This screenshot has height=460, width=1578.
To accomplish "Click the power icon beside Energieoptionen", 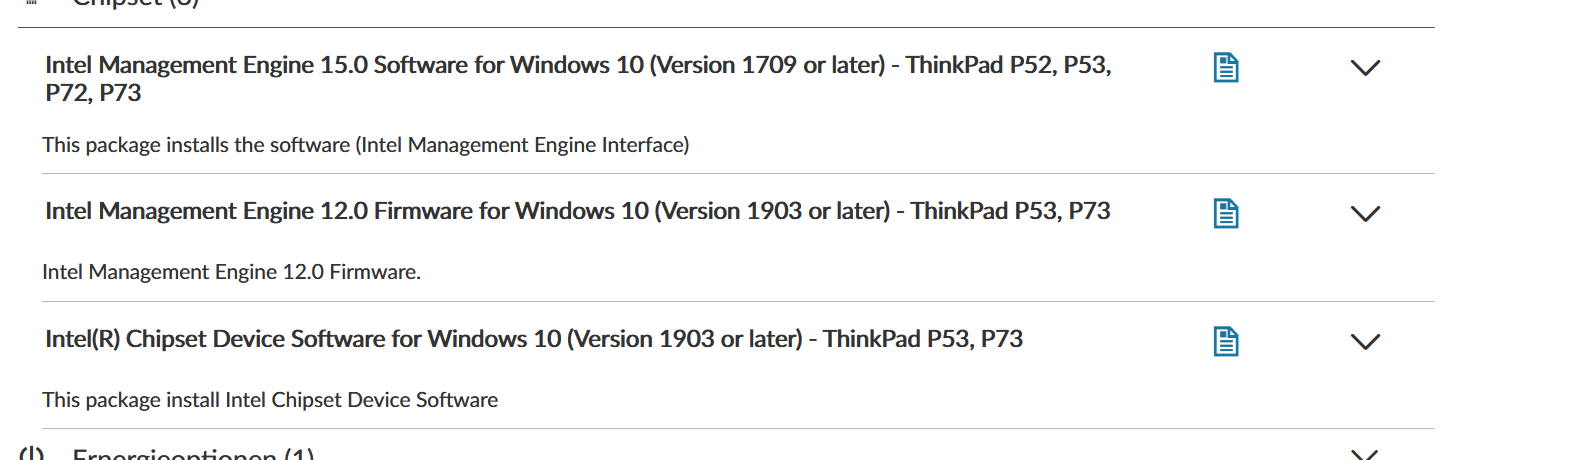I will click(32, 454).
